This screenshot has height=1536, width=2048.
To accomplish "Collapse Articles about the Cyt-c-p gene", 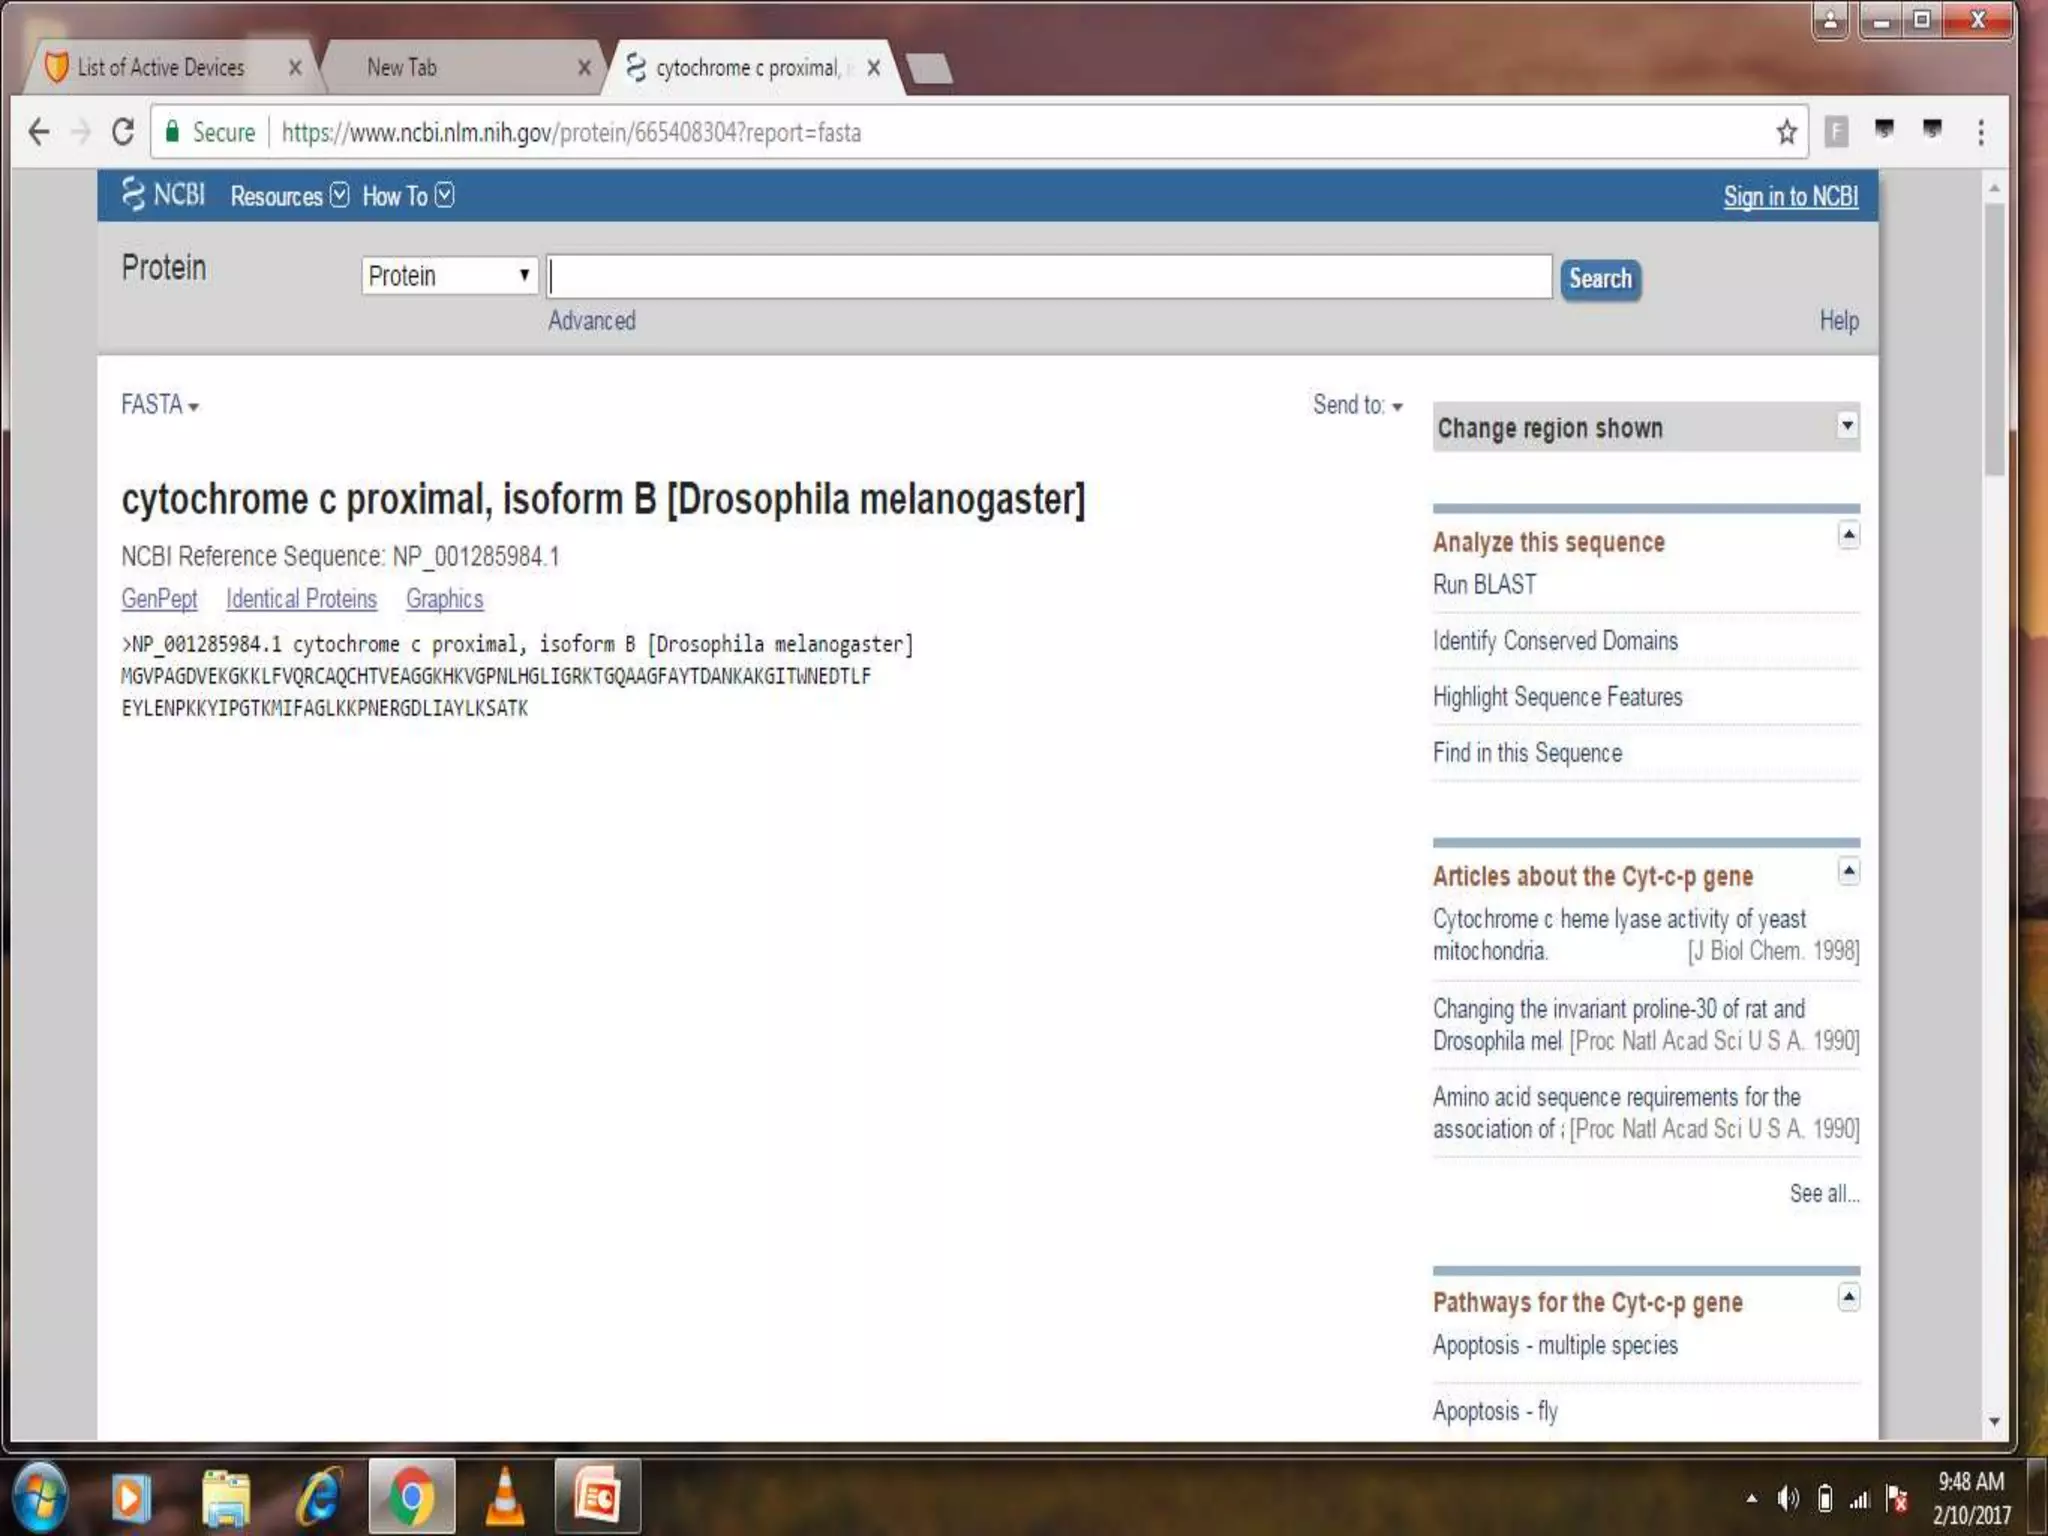I will pyautogui.click(x=1848, y=872).
